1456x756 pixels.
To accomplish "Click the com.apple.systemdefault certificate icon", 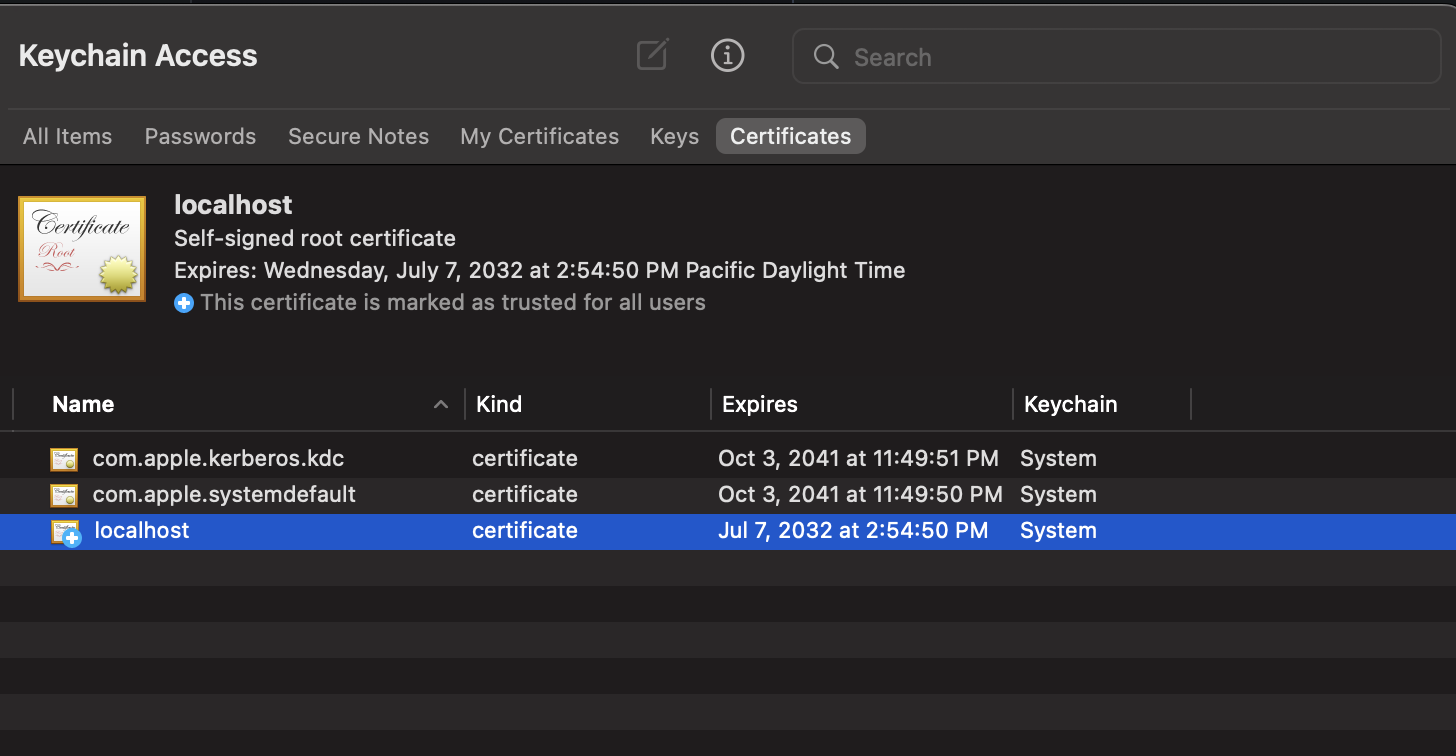I will [64, 495].
